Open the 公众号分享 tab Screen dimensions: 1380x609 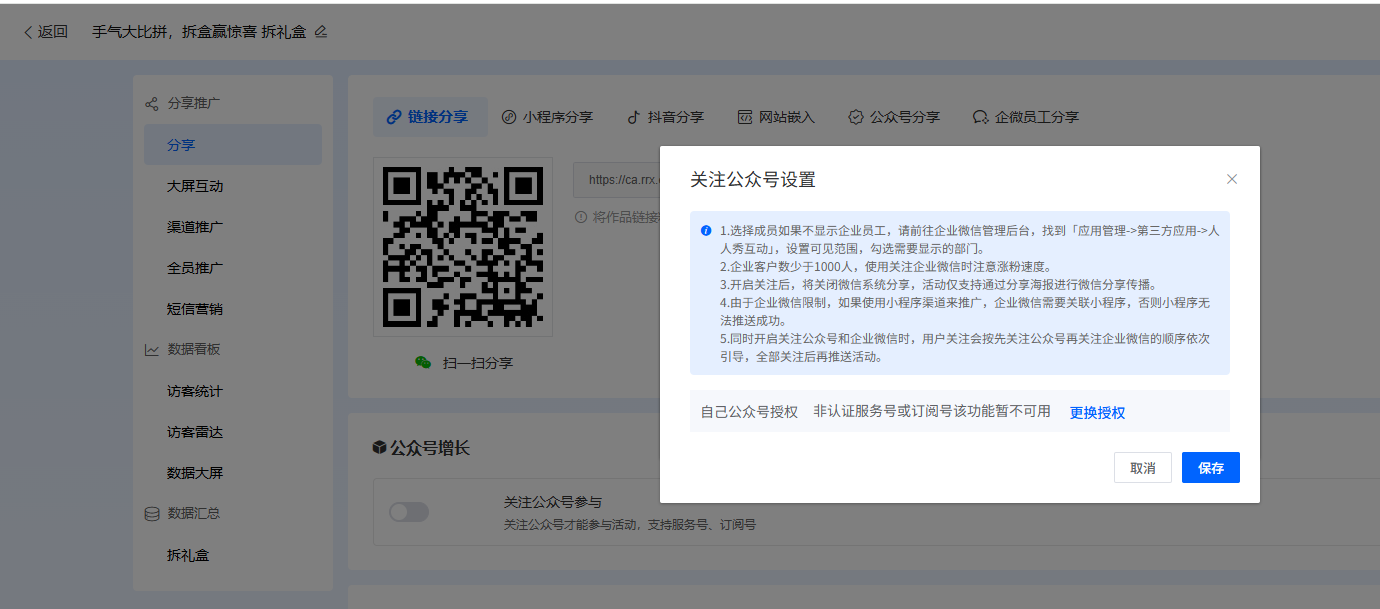coord(894,117)
